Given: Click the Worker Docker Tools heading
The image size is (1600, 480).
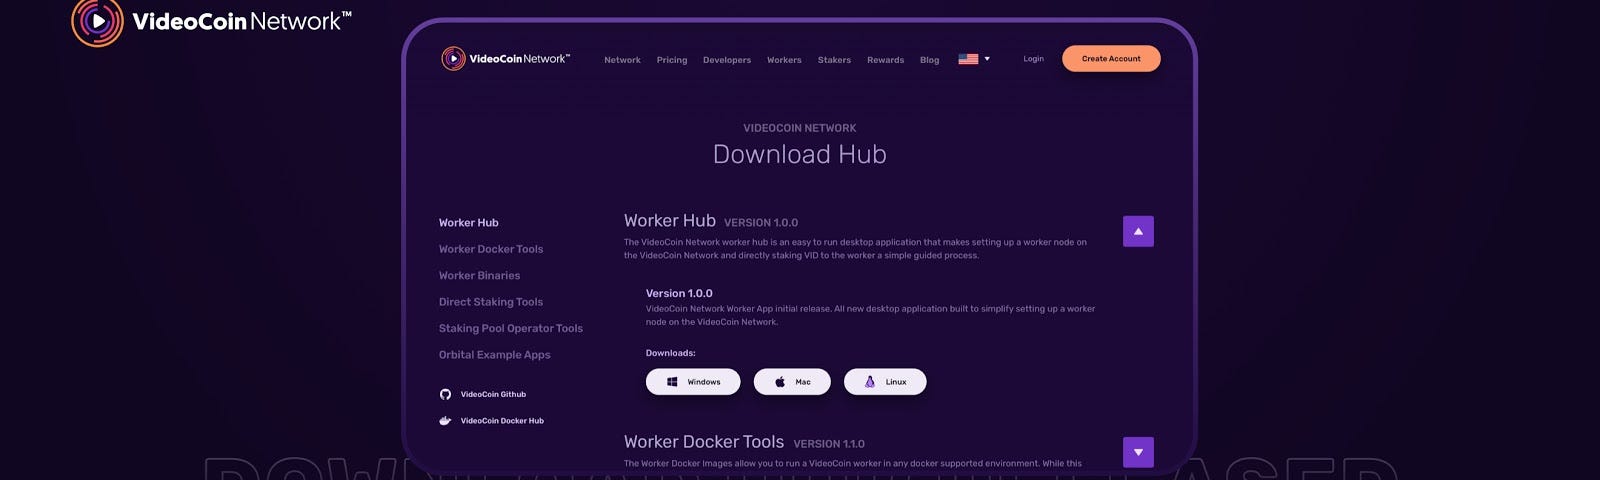Looking at the screenshot, I should click(704, 442).
